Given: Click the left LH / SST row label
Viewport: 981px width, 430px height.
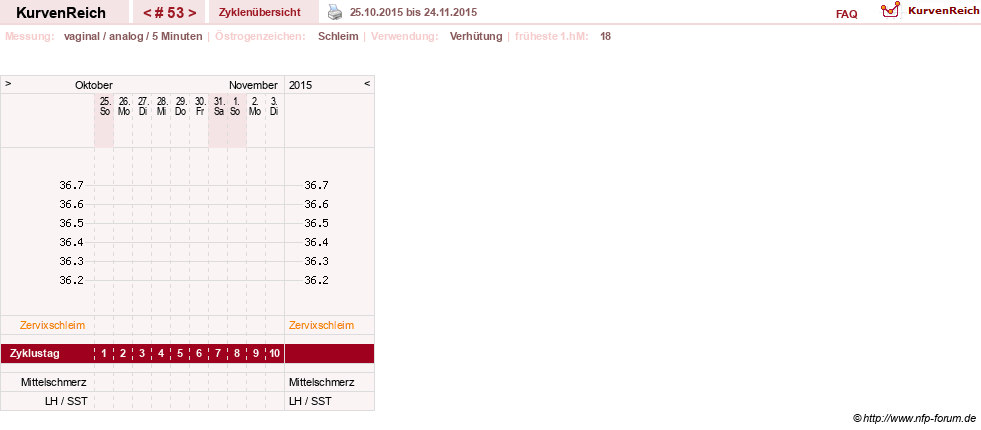Looking at the screenshot, I should tap(66, 401).
